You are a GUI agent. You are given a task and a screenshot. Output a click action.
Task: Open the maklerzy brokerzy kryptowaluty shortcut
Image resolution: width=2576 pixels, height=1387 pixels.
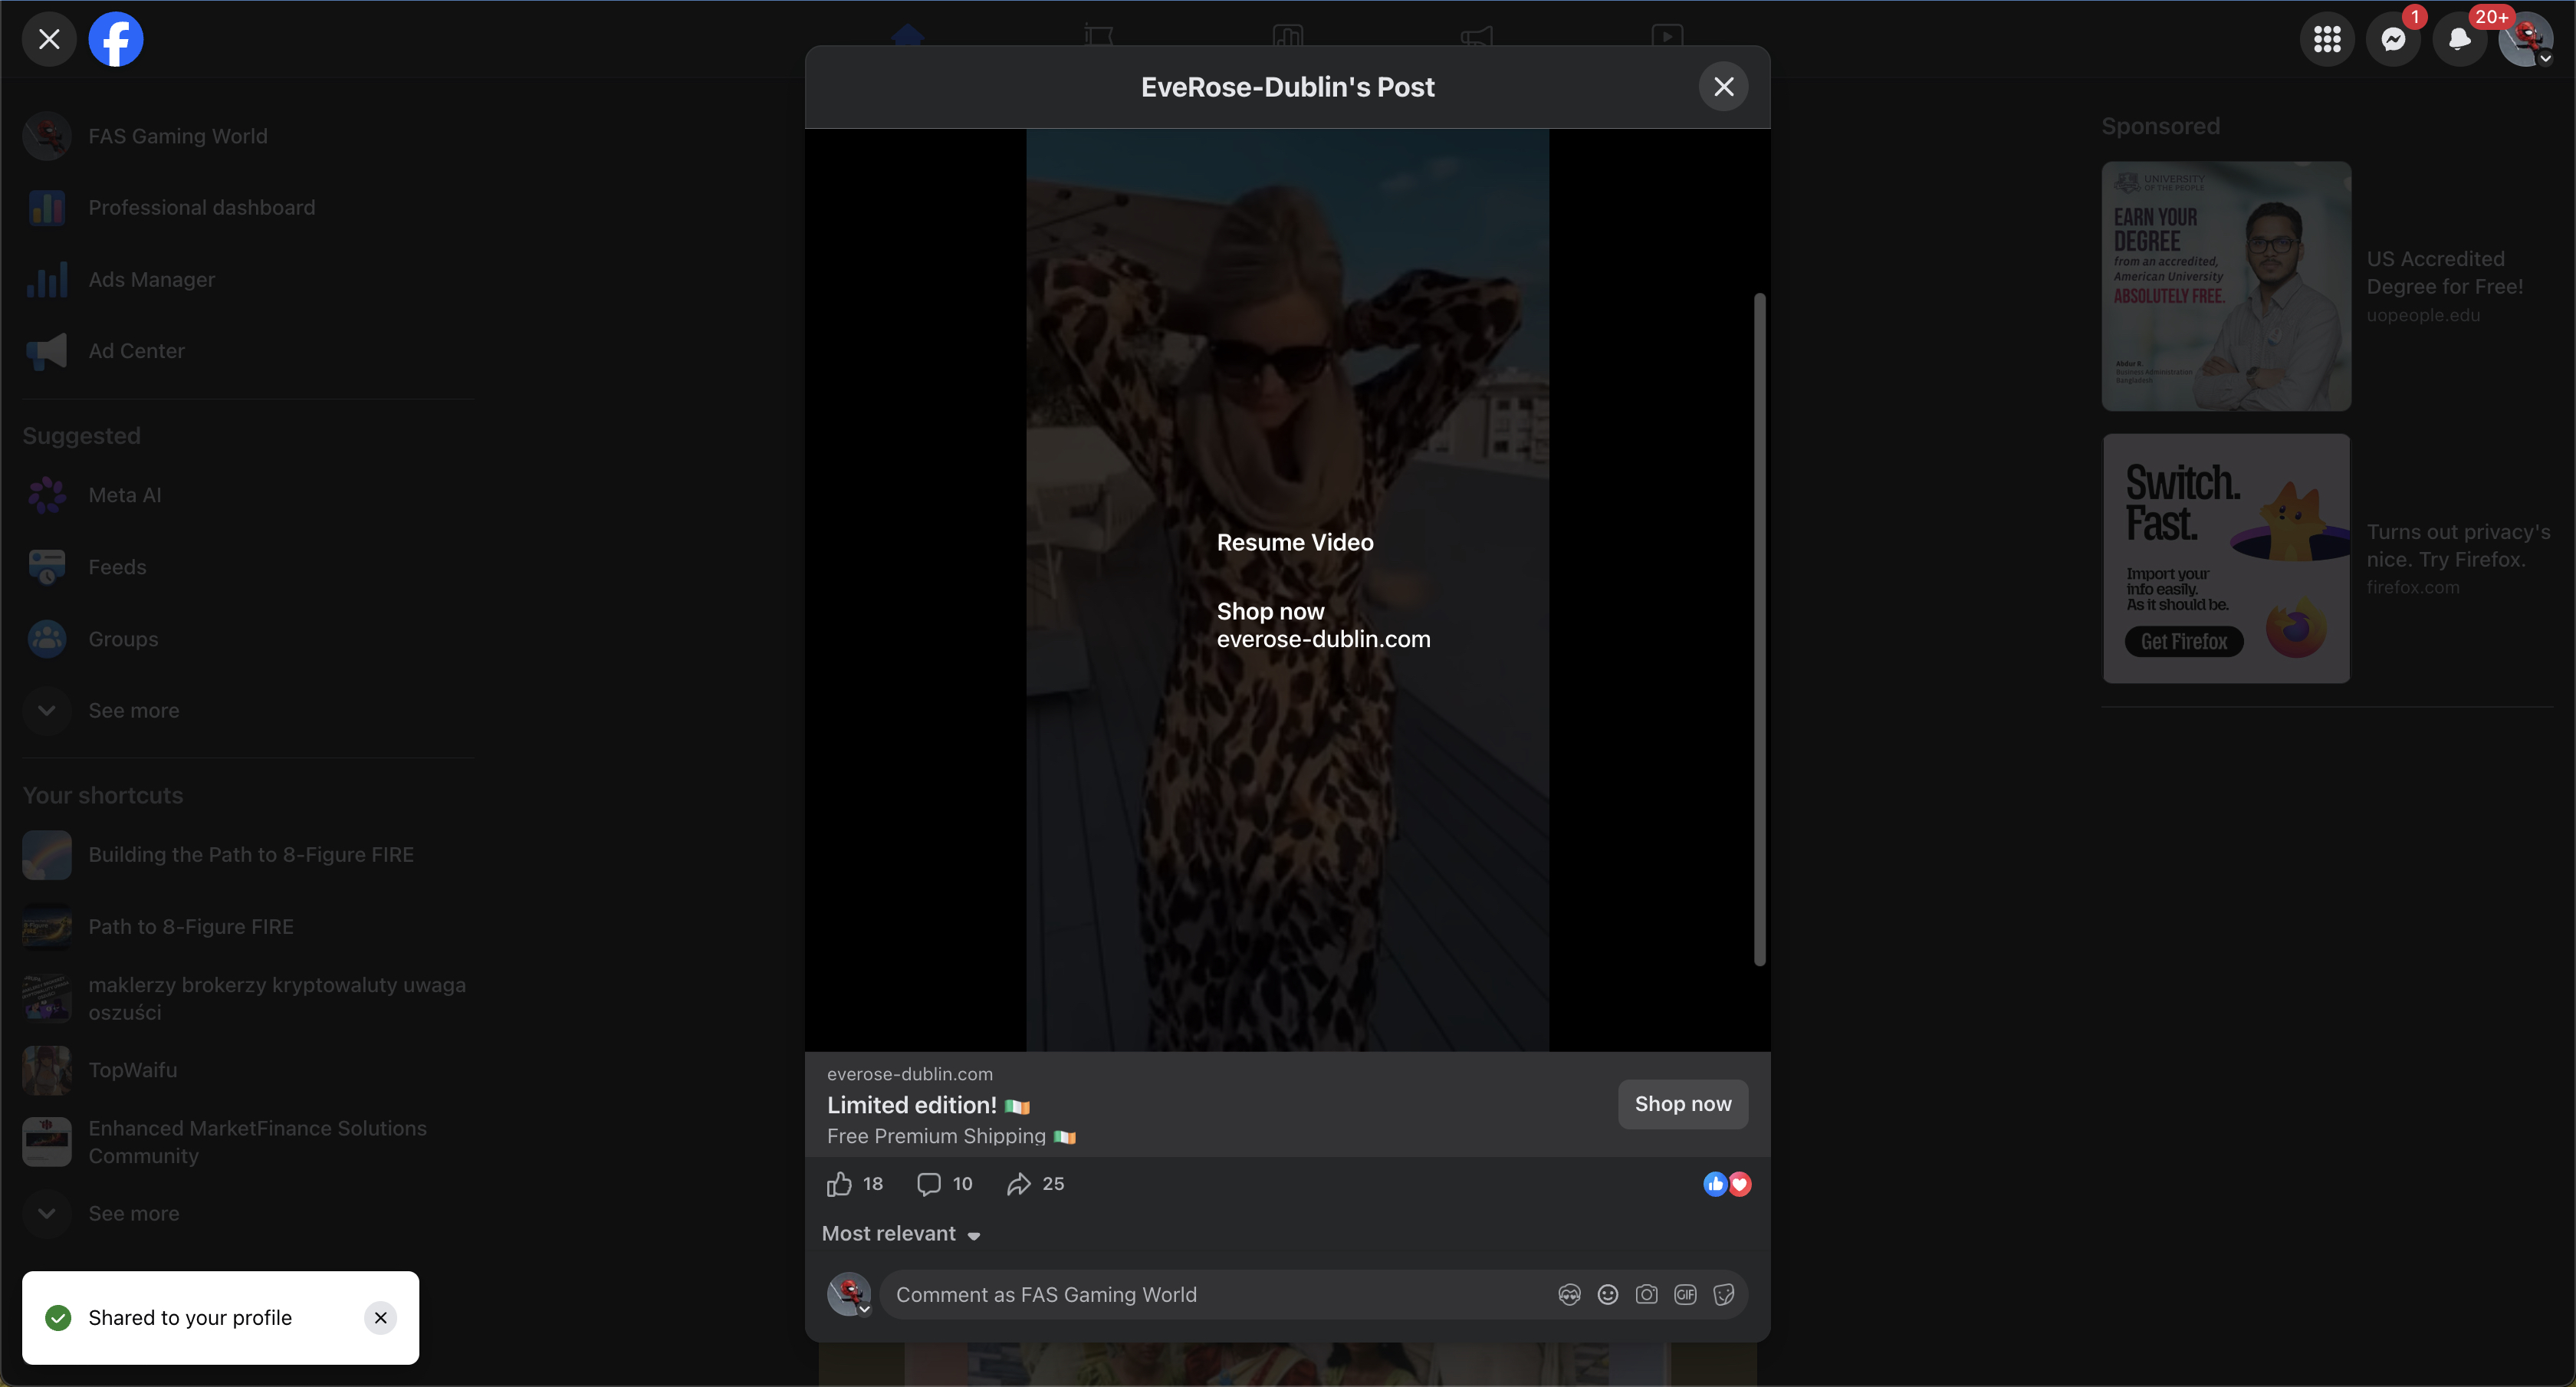(x=248, y=999)
